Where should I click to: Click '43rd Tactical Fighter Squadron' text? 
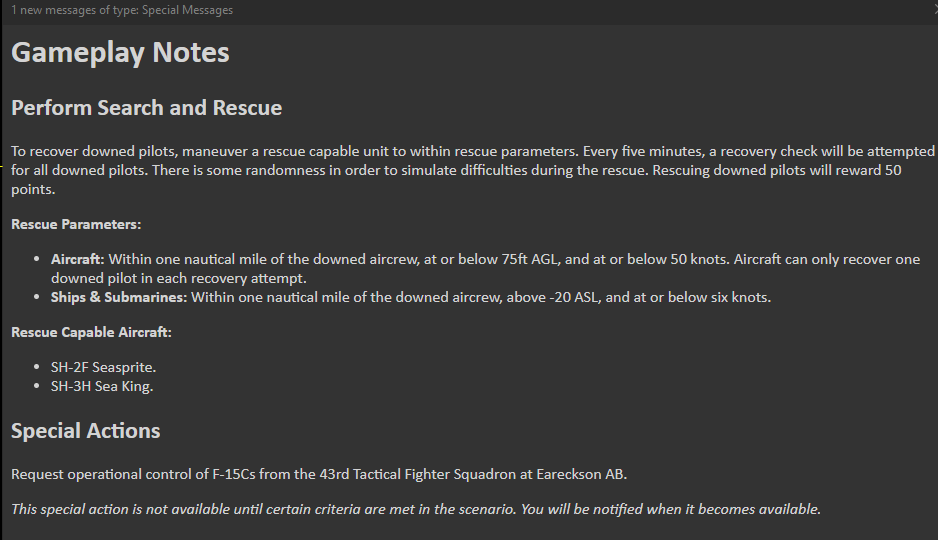coord(418,474)
